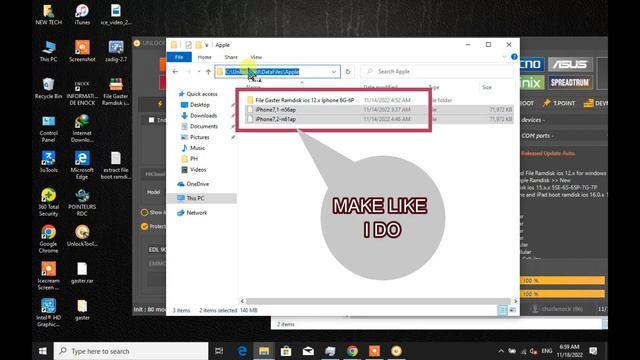The height and width of the screenshot is (360, 640).
Task: Open the Explorer help icon
Action: (x=514, y=57)
